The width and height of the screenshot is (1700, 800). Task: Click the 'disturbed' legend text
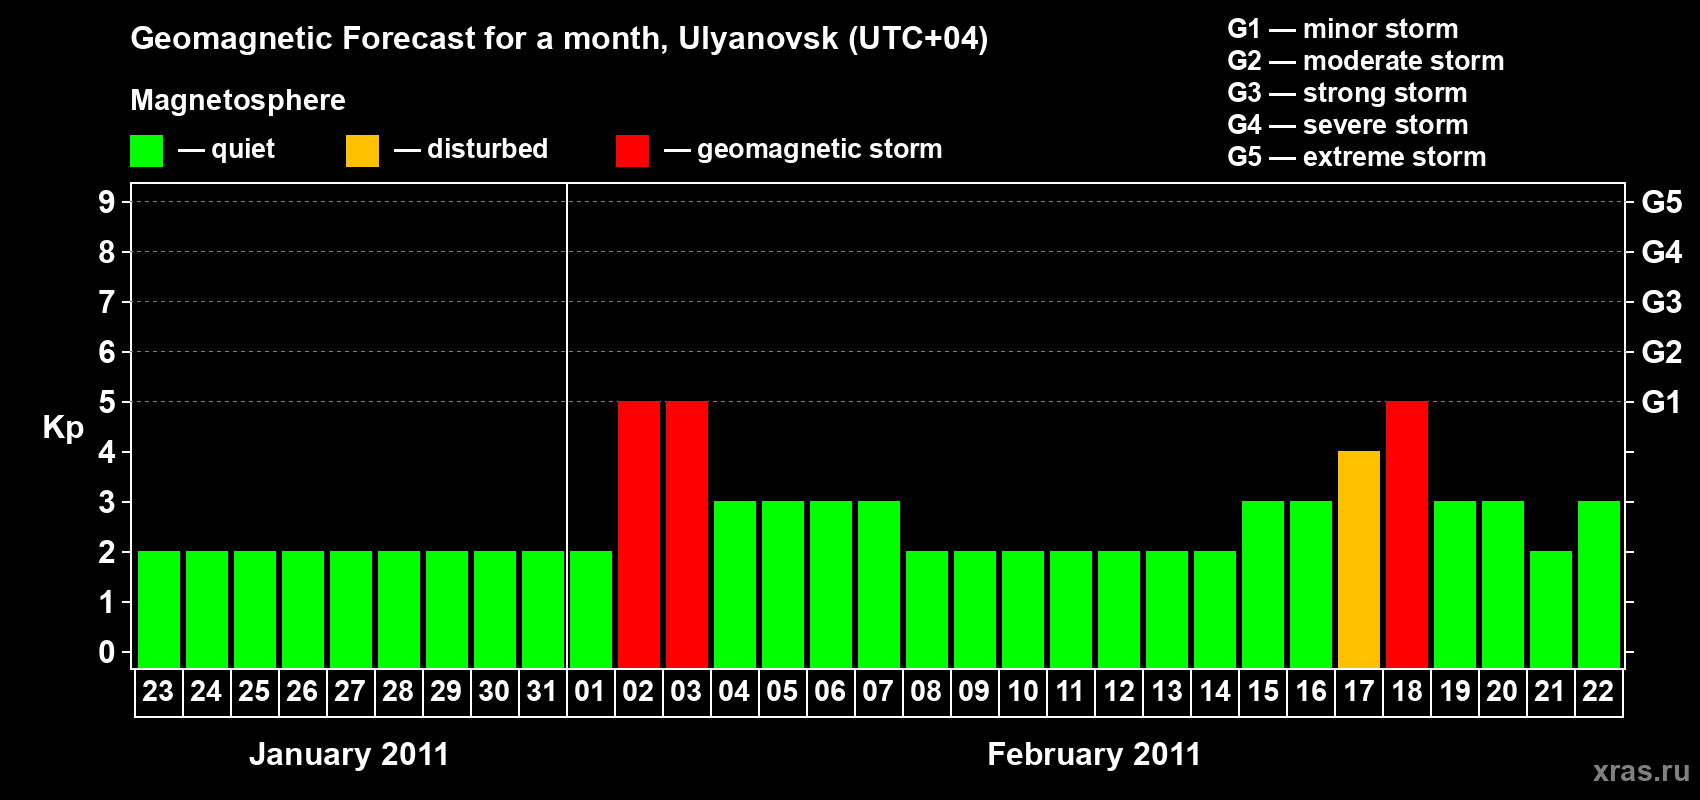pyautogui.click(x=487, y=149)
